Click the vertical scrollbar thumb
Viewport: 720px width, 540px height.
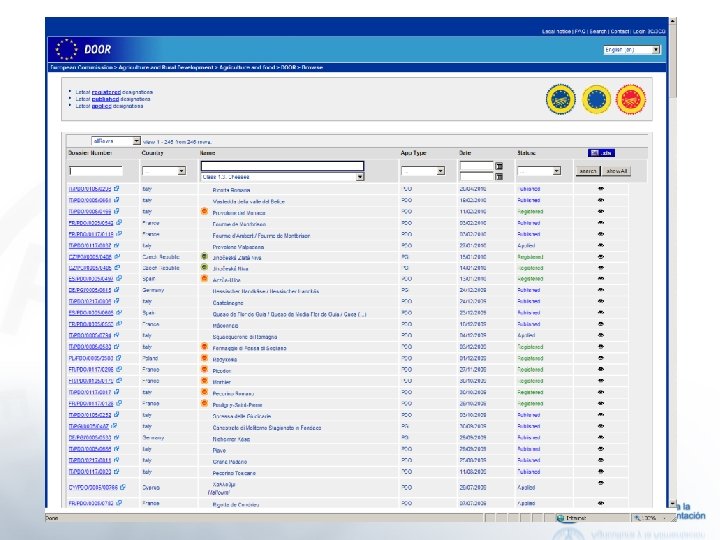click(672, 61)
